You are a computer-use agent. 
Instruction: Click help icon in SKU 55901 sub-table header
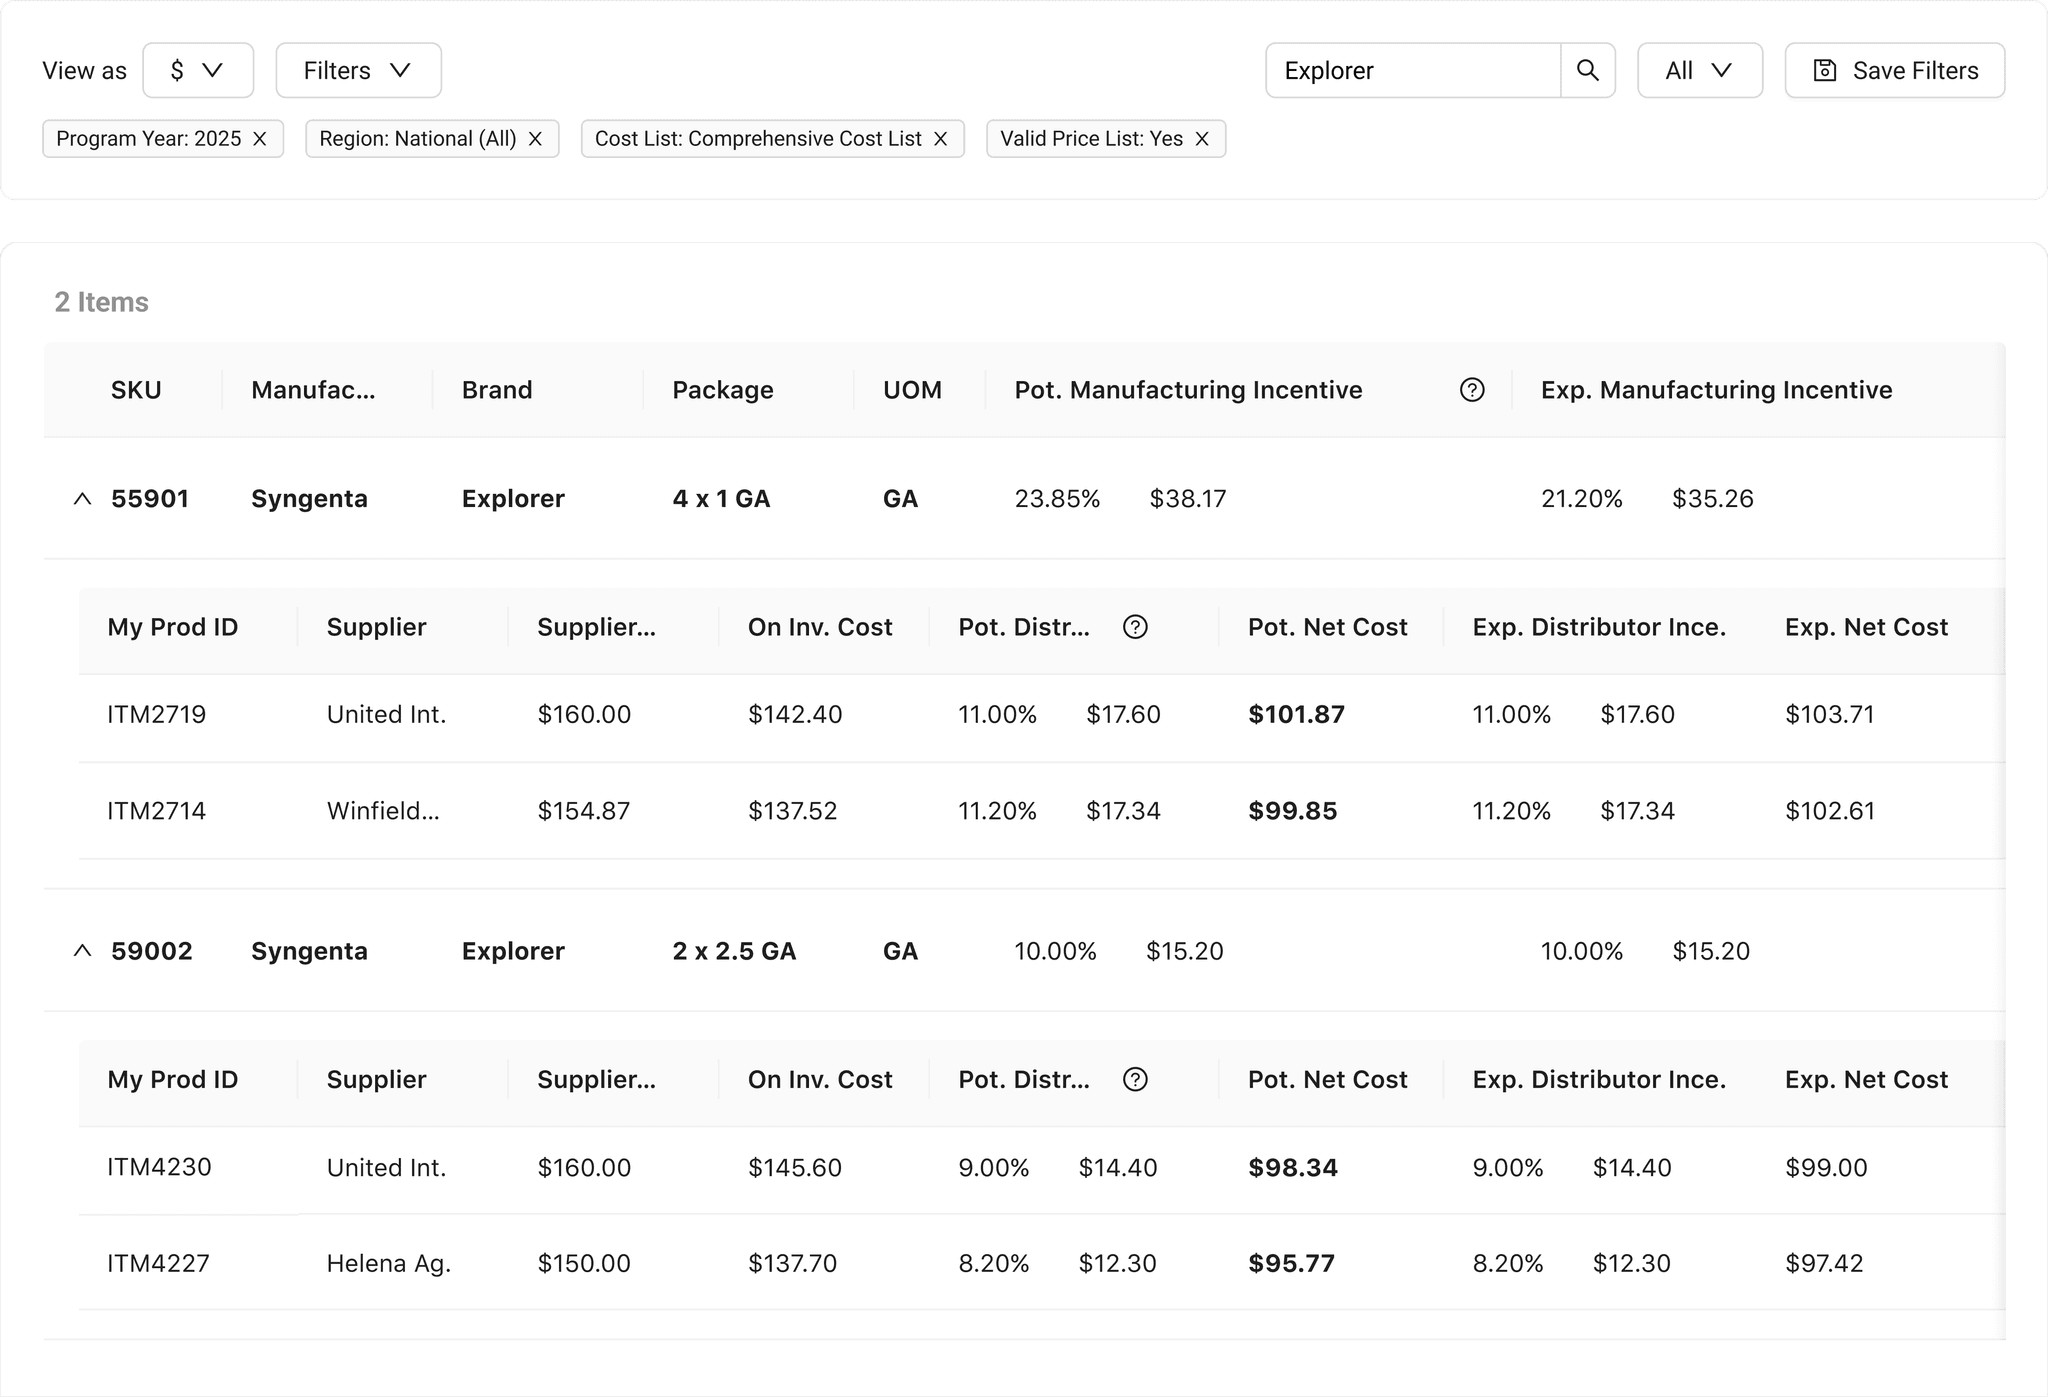click(x=1135, y=627)
